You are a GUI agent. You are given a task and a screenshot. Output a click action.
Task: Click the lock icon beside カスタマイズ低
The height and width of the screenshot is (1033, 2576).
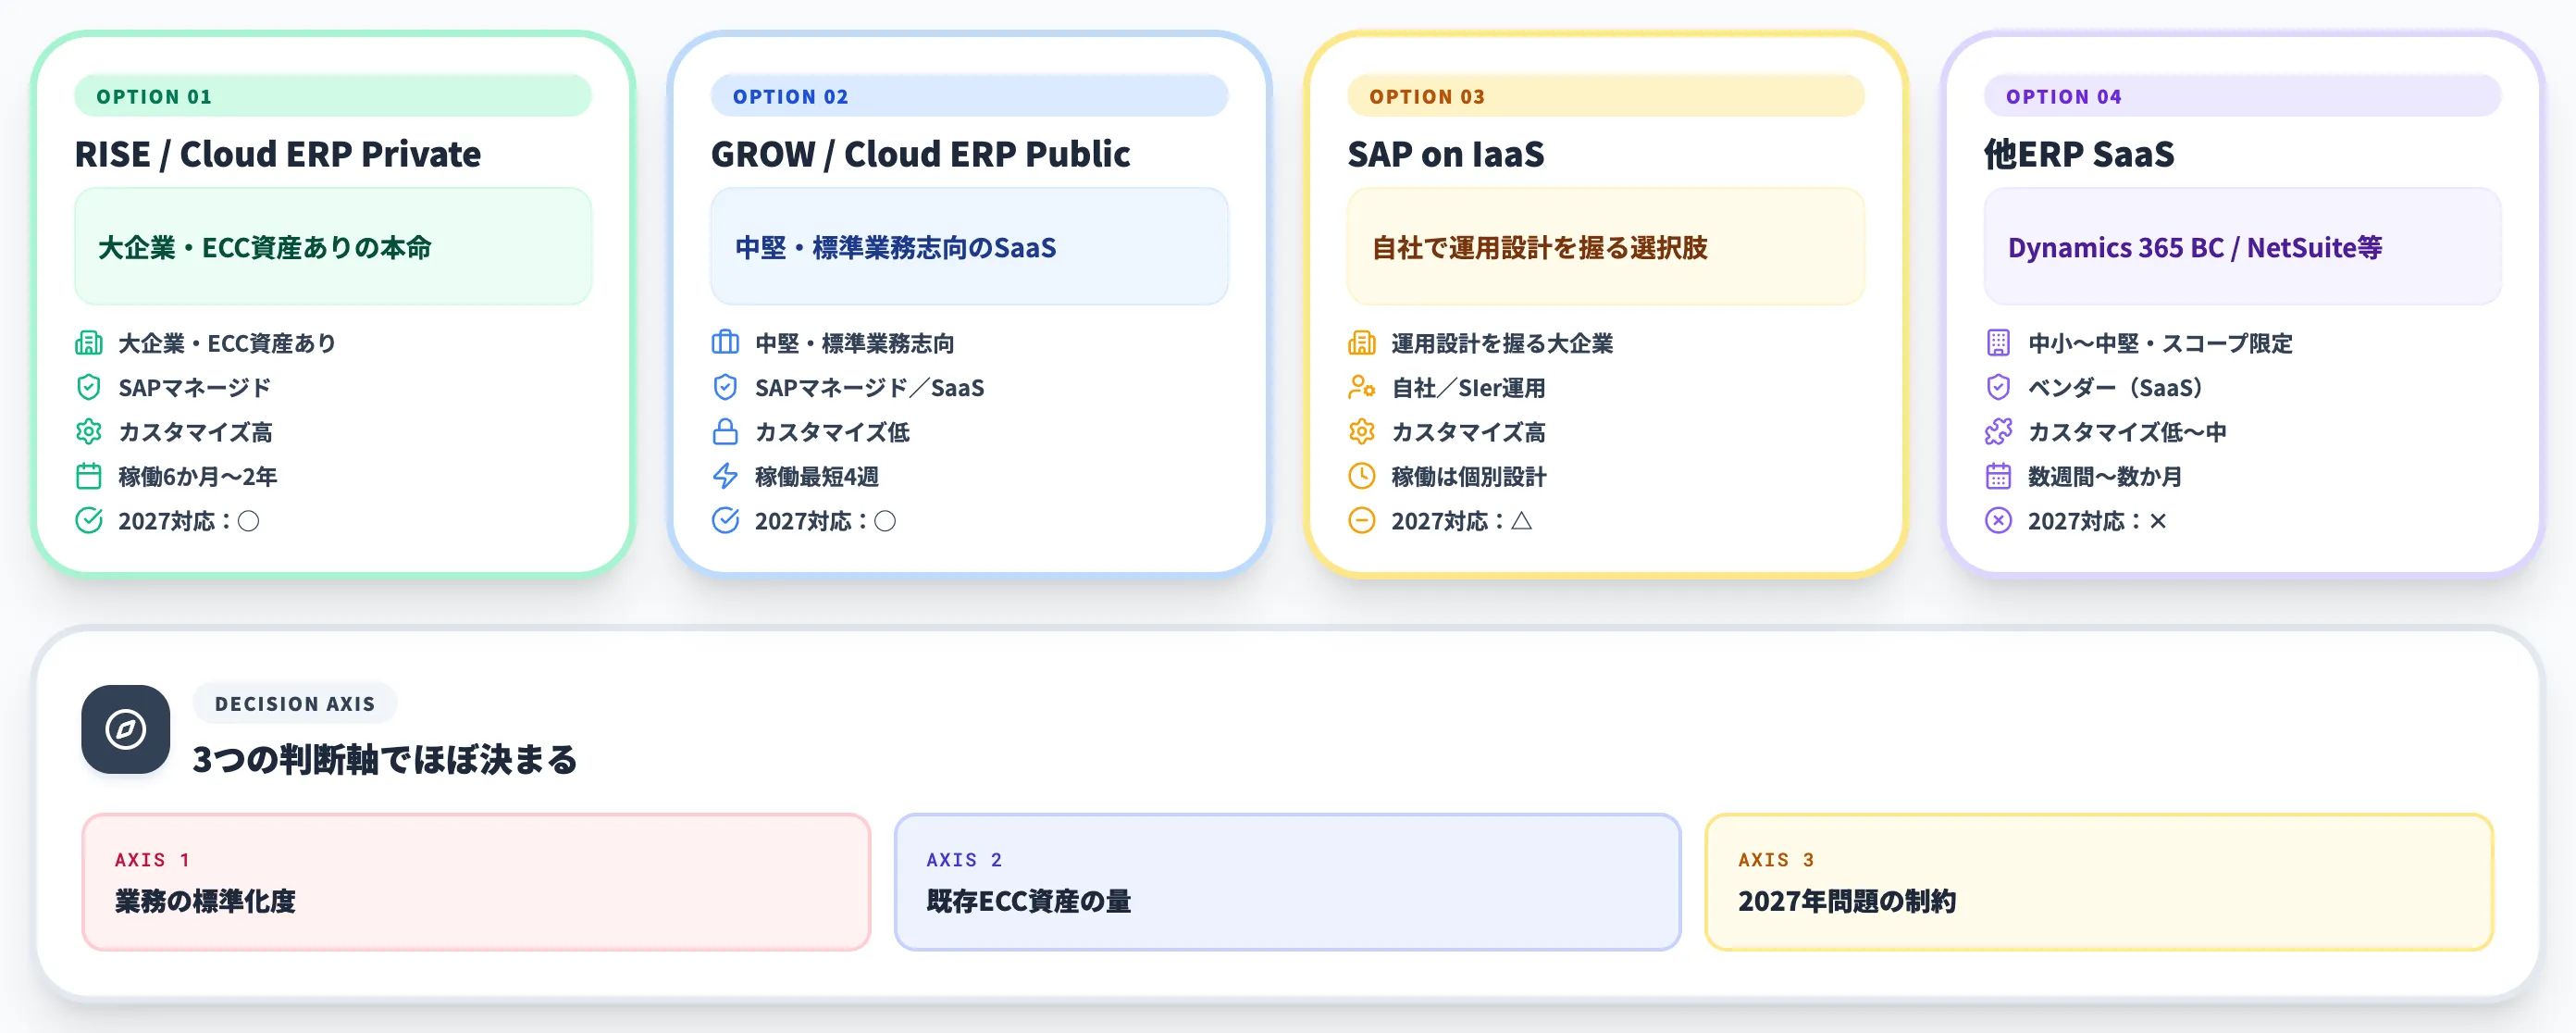point(725,432)
